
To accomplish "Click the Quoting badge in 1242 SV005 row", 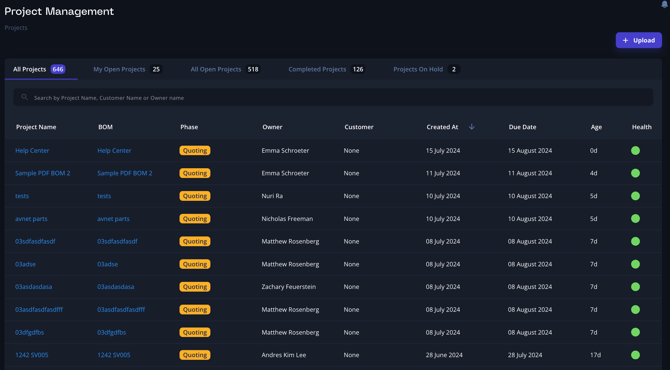I will tap(195, 355).
